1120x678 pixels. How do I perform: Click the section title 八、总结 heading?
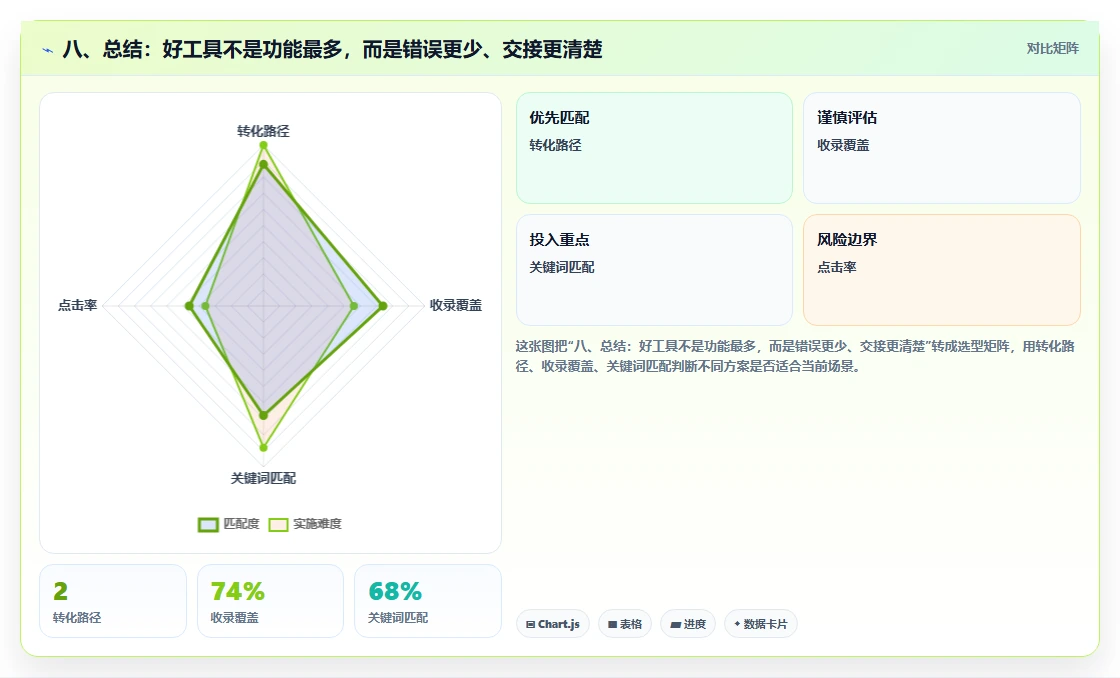click(332, 49)
